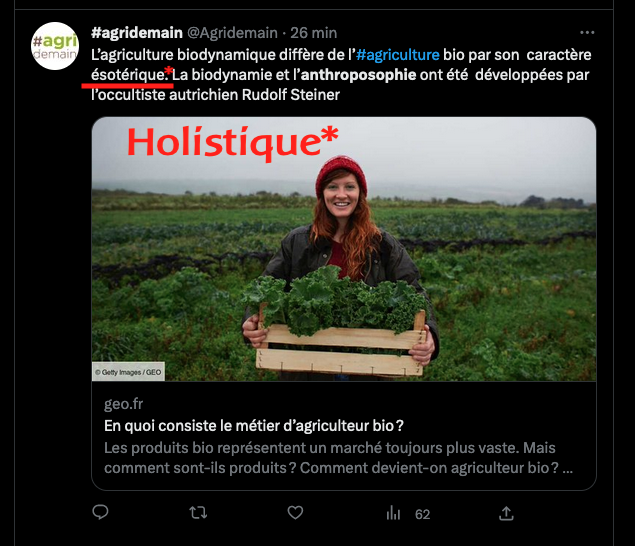Click the article description starting Les produits bio
Screen dimensions: 635x546
pos(339,458)
